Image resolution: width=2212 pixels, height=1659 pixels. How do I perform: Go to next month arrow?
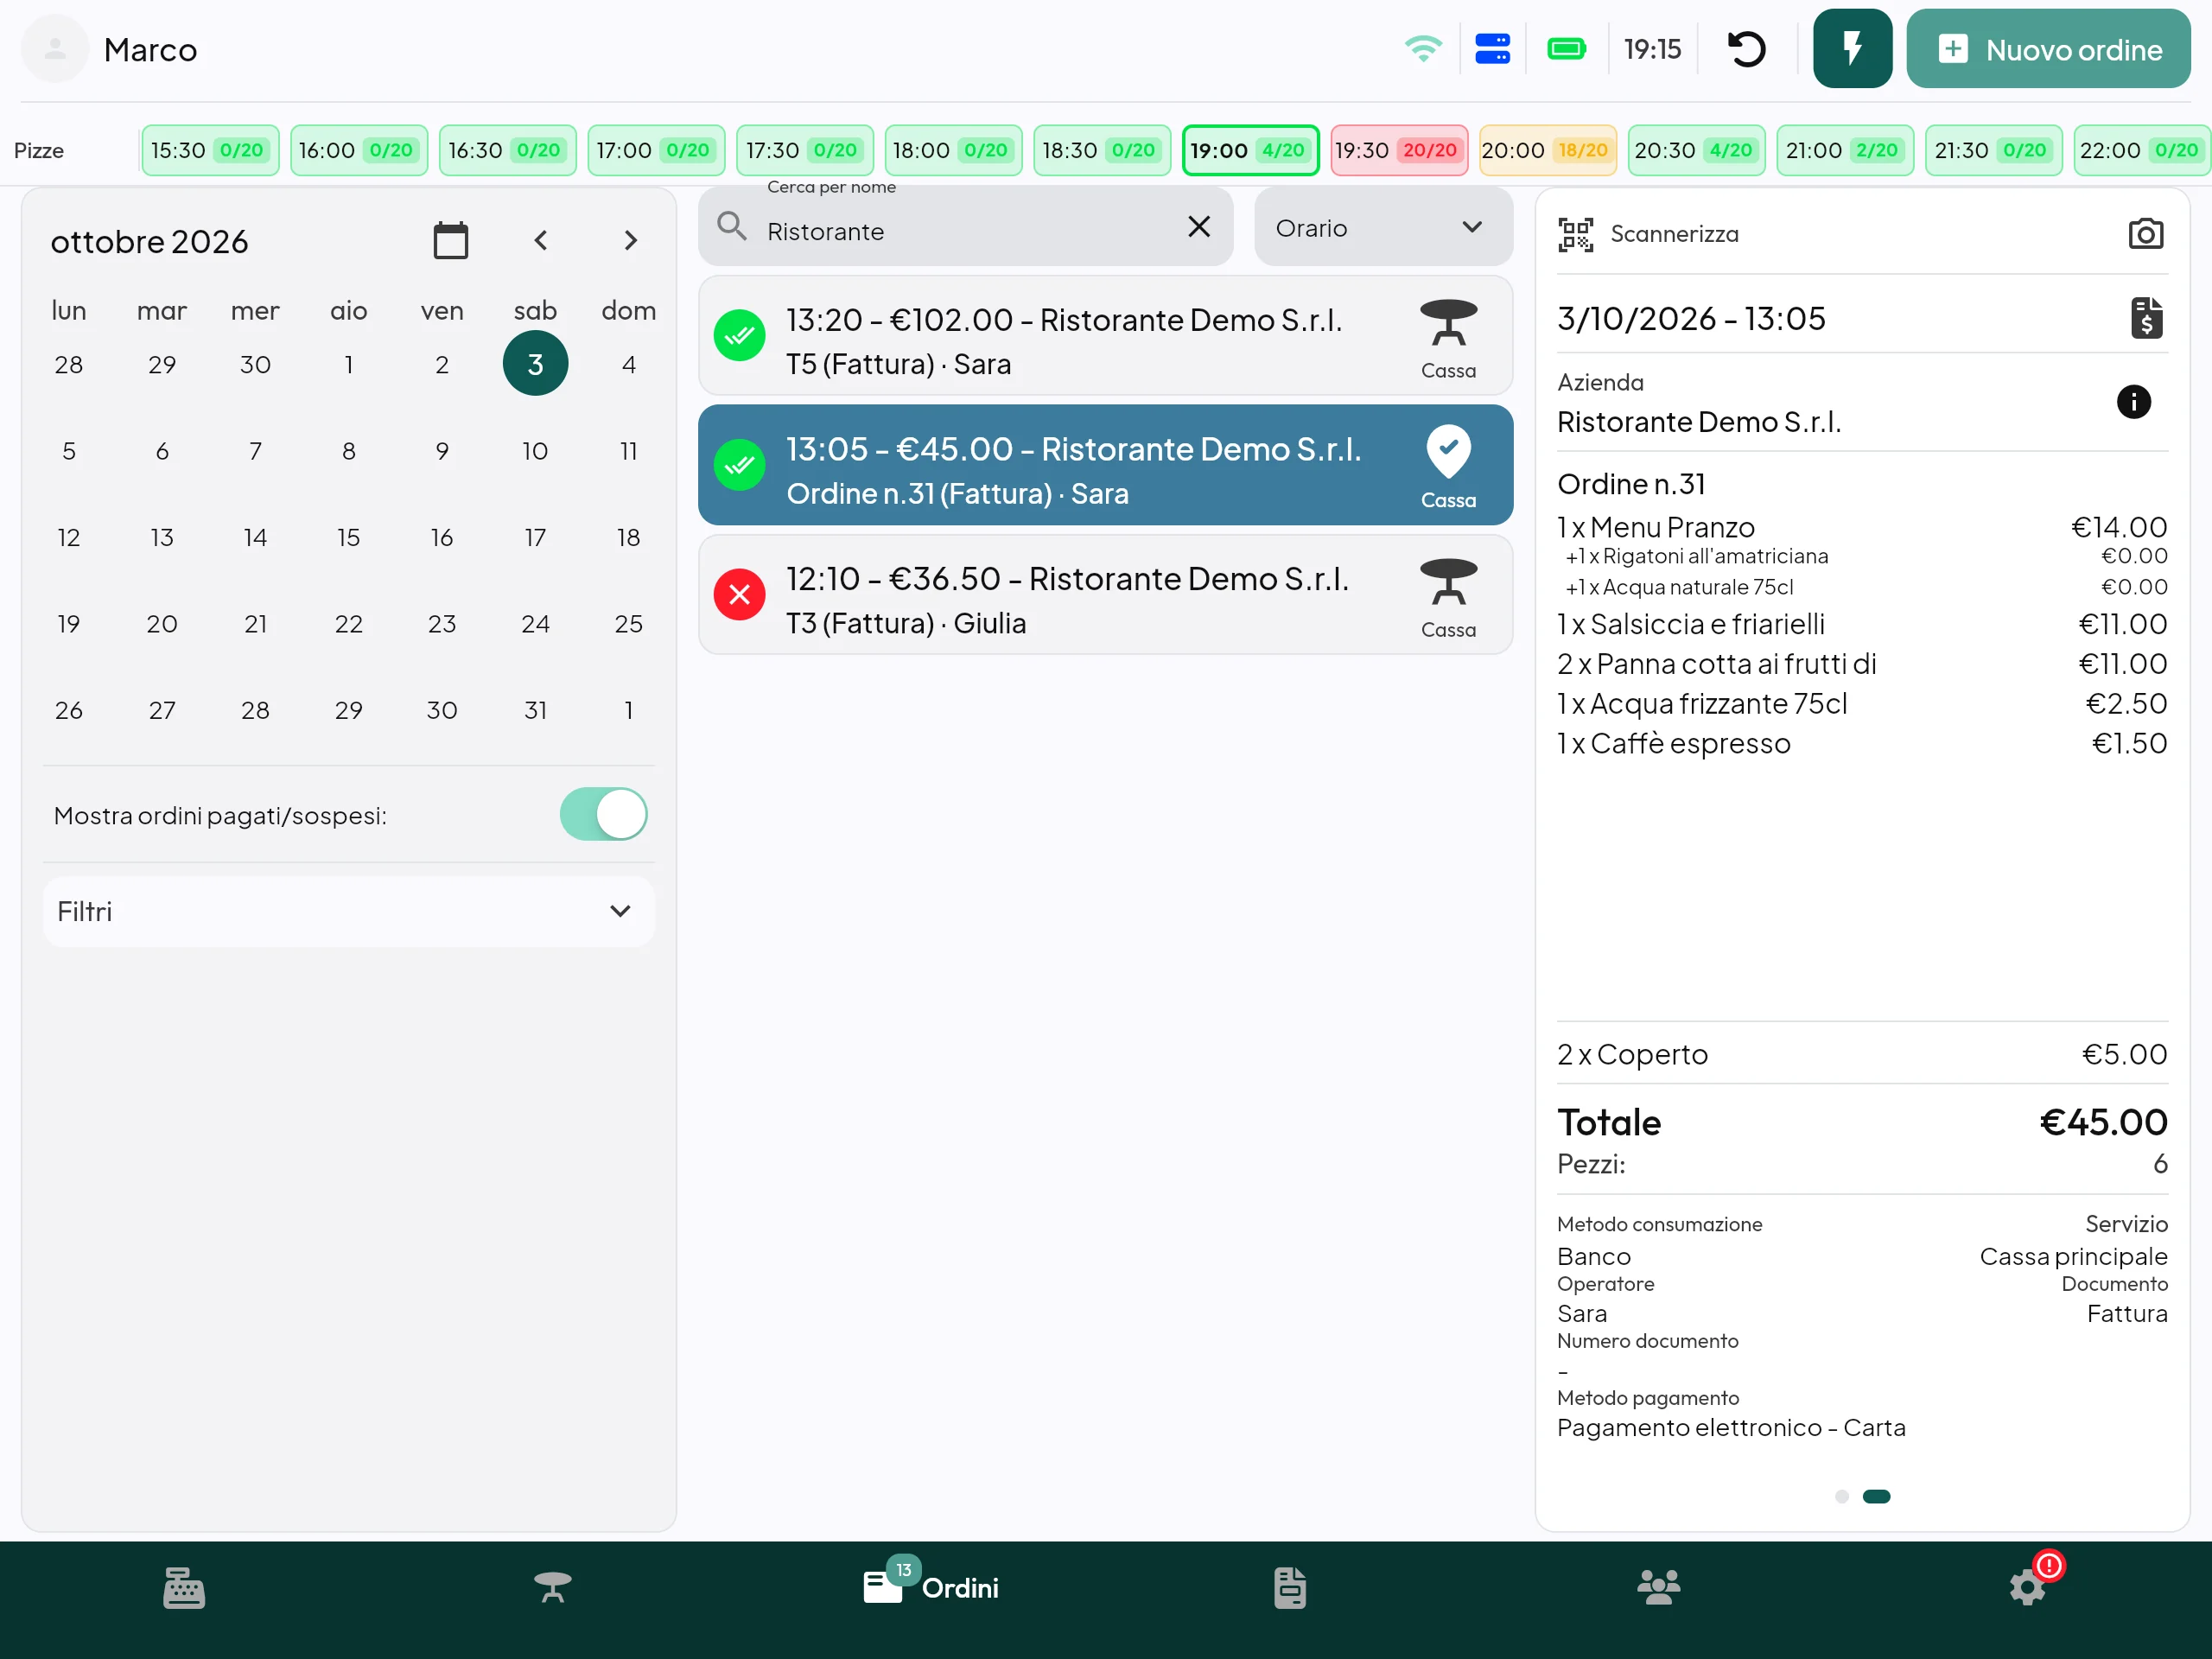pyautogui.click(x=630, y=240)
